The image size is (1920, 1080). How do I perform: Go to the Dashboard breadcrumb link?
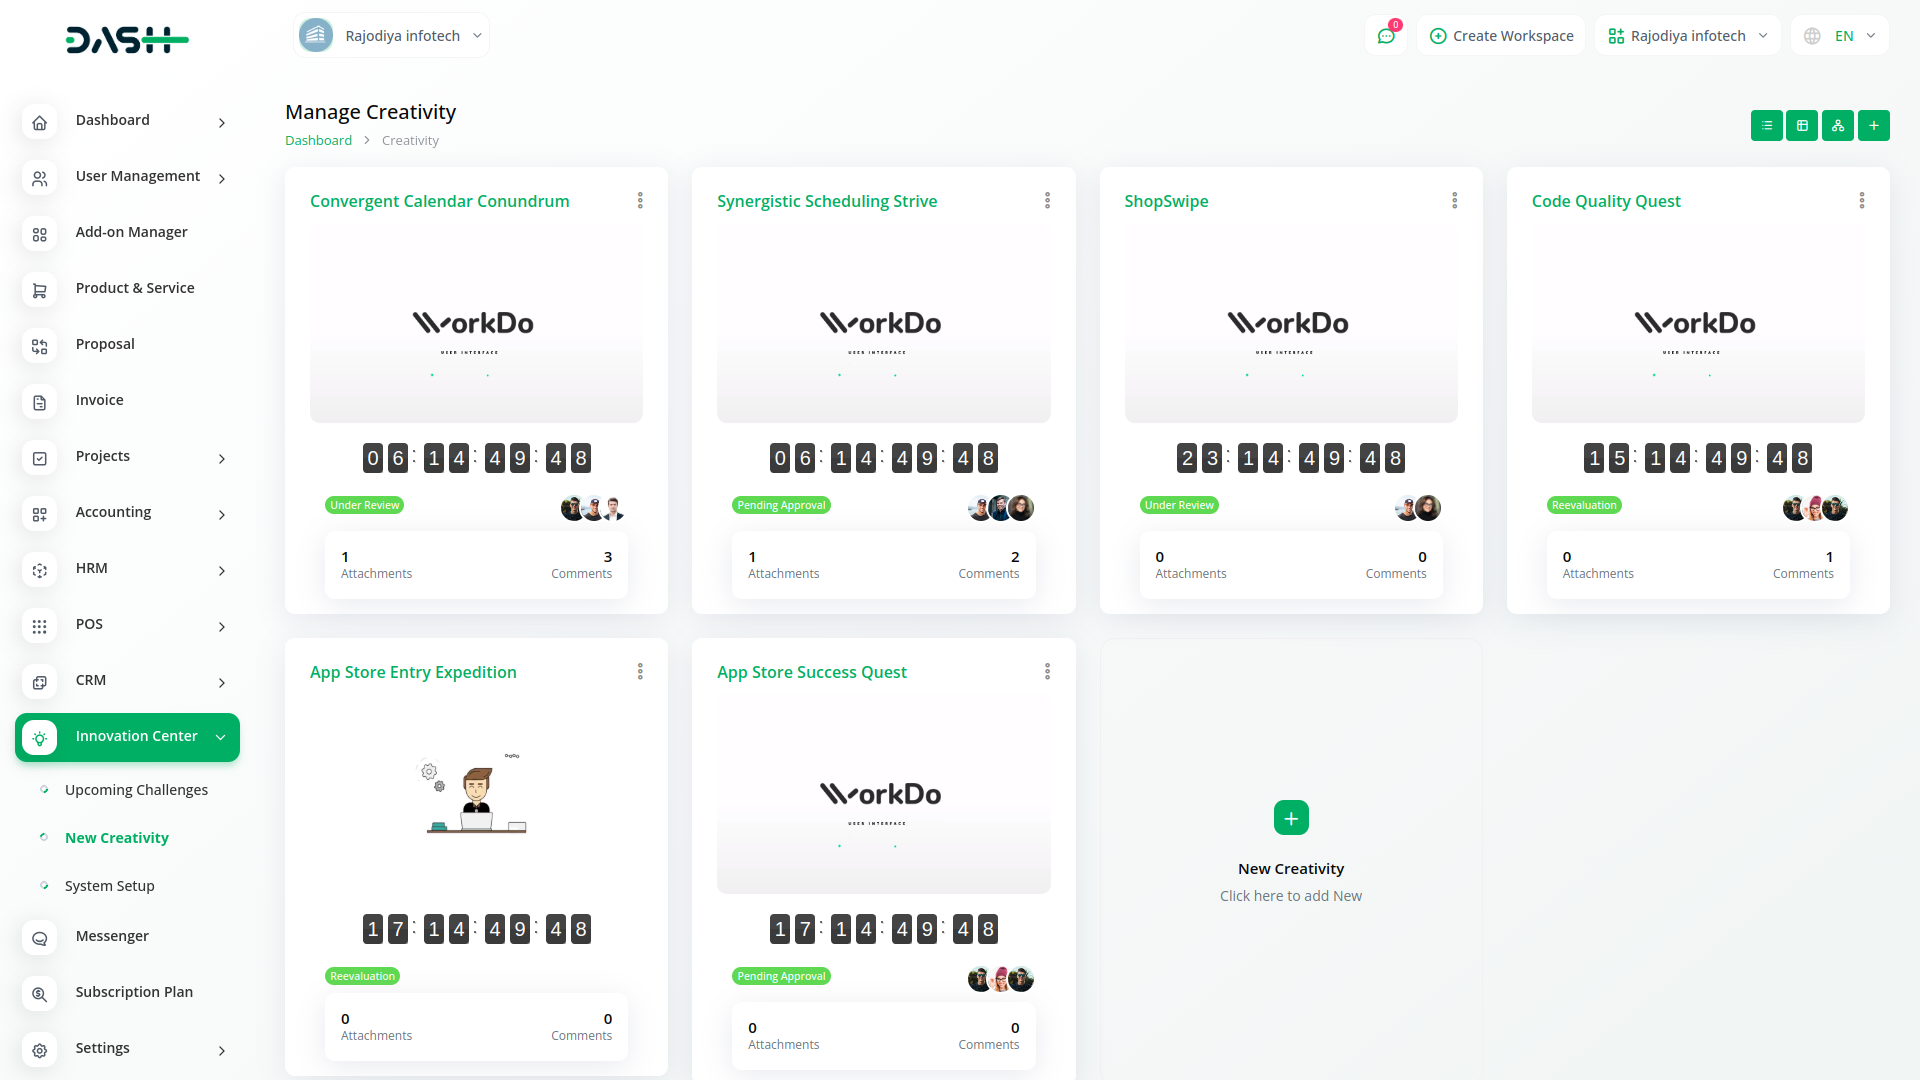(x=318, y=141)
